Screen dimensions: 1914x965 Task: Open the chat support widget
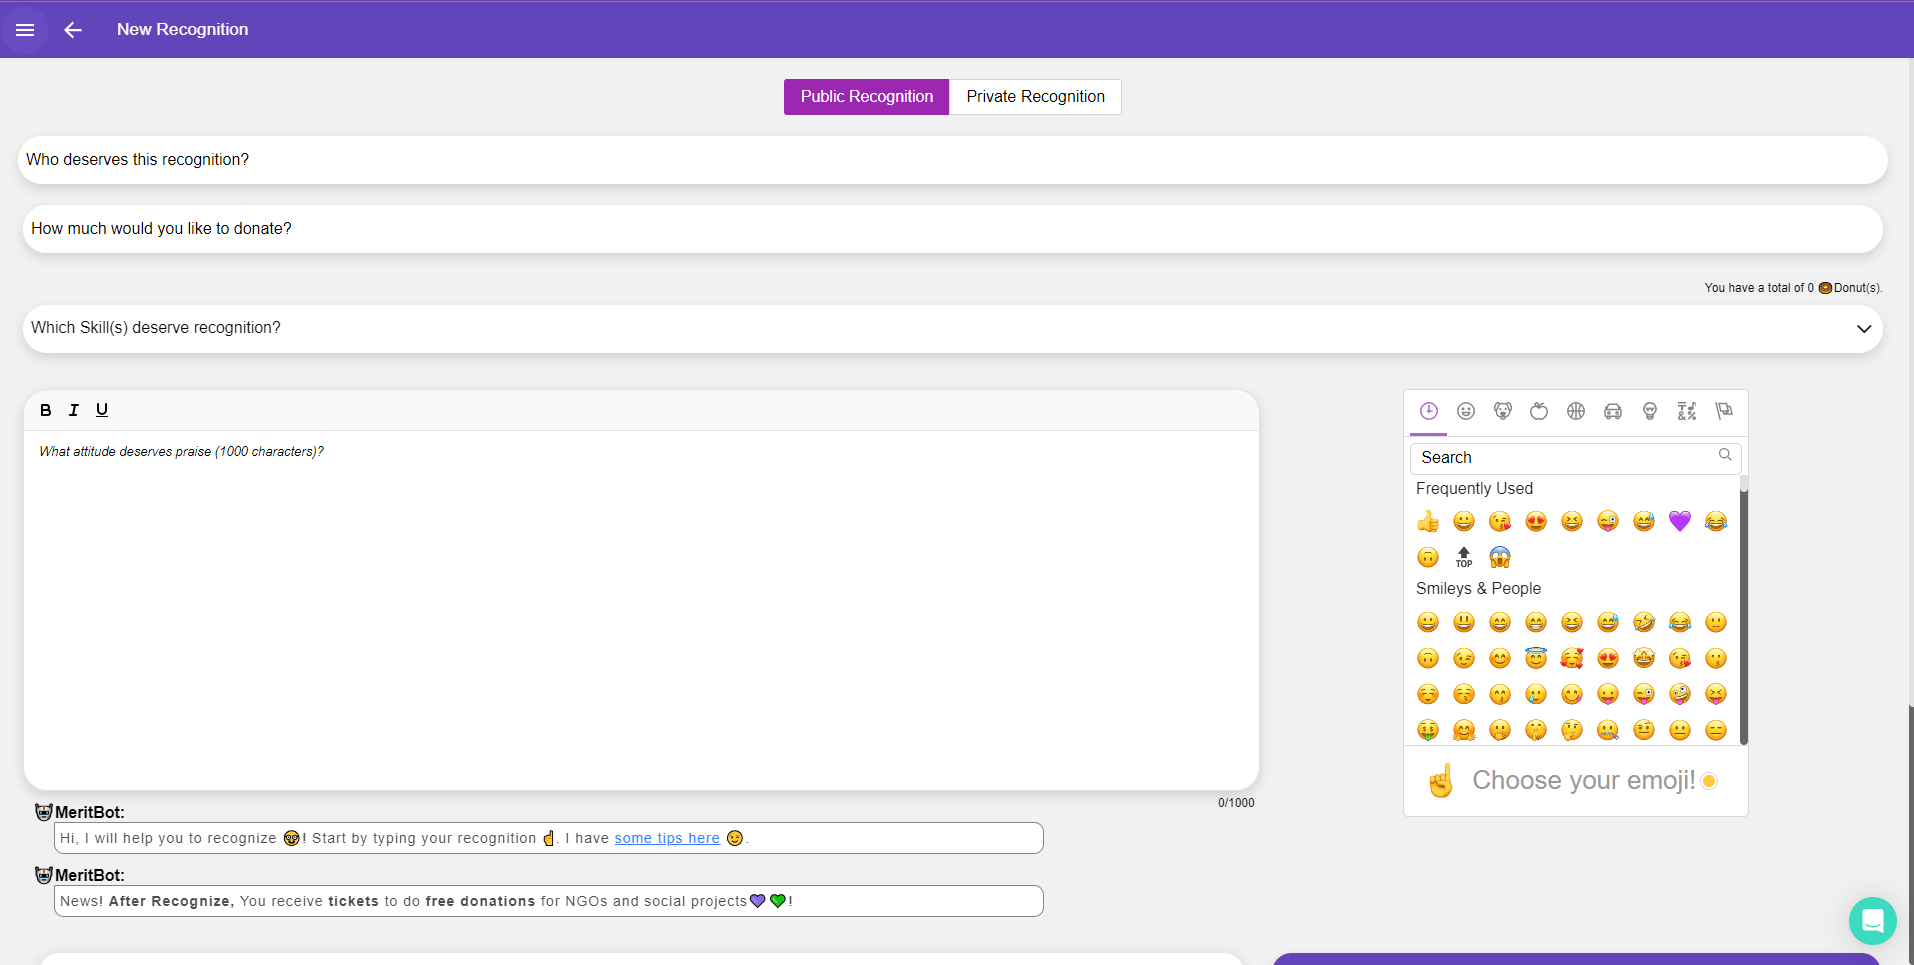(x=1873, y=921)
